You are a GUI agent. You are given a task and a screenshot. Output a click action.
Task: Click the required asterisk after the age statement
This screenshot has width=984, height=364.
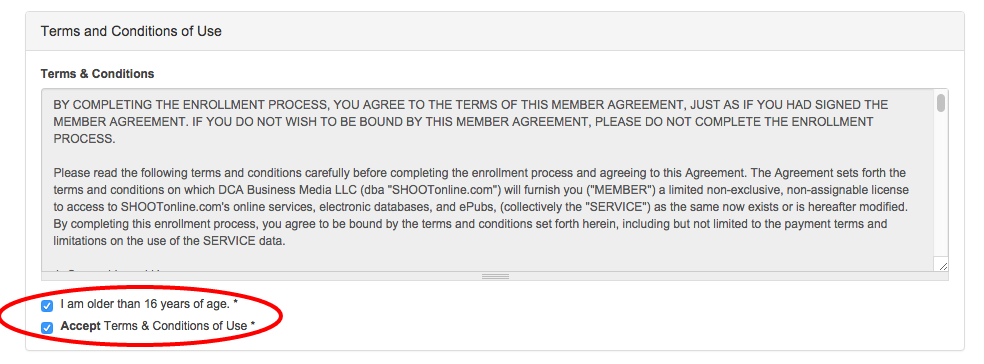coord(235,304)
